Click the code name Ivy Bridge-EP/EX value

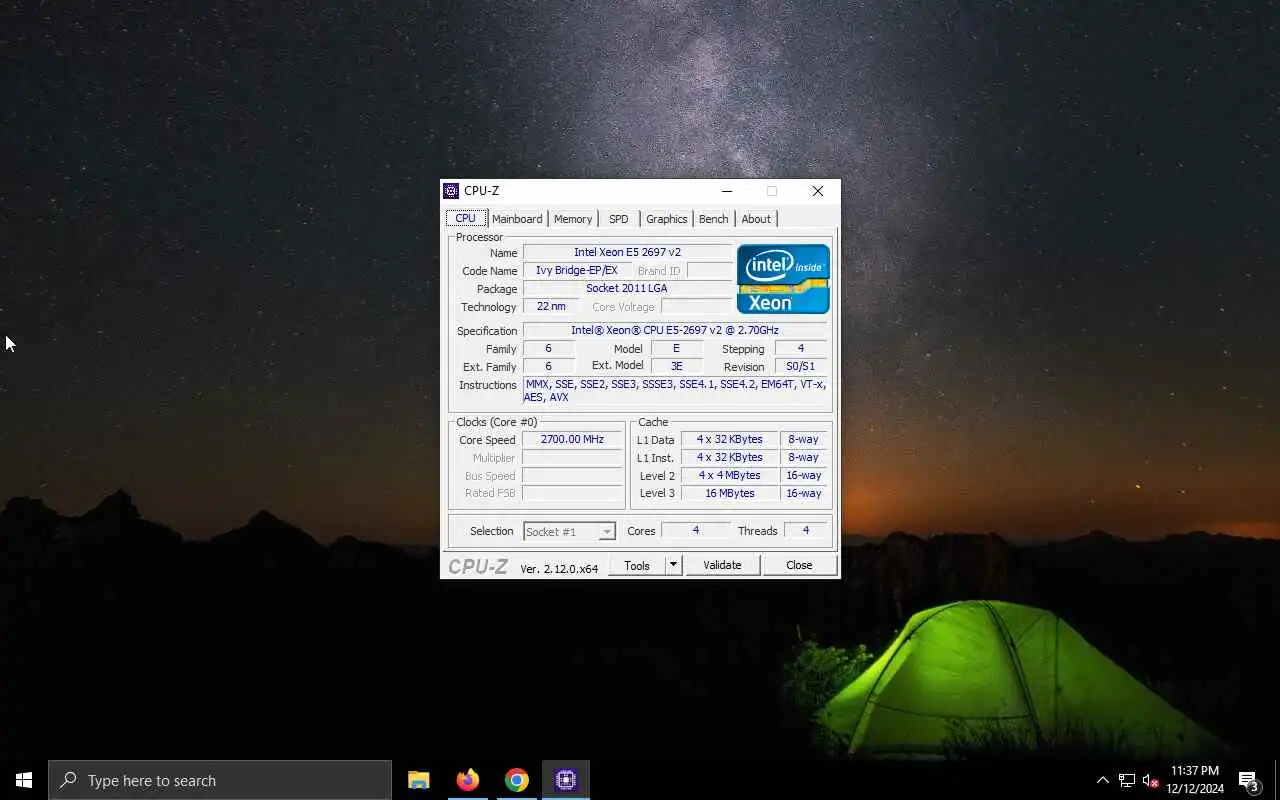[x=576, y=270]
